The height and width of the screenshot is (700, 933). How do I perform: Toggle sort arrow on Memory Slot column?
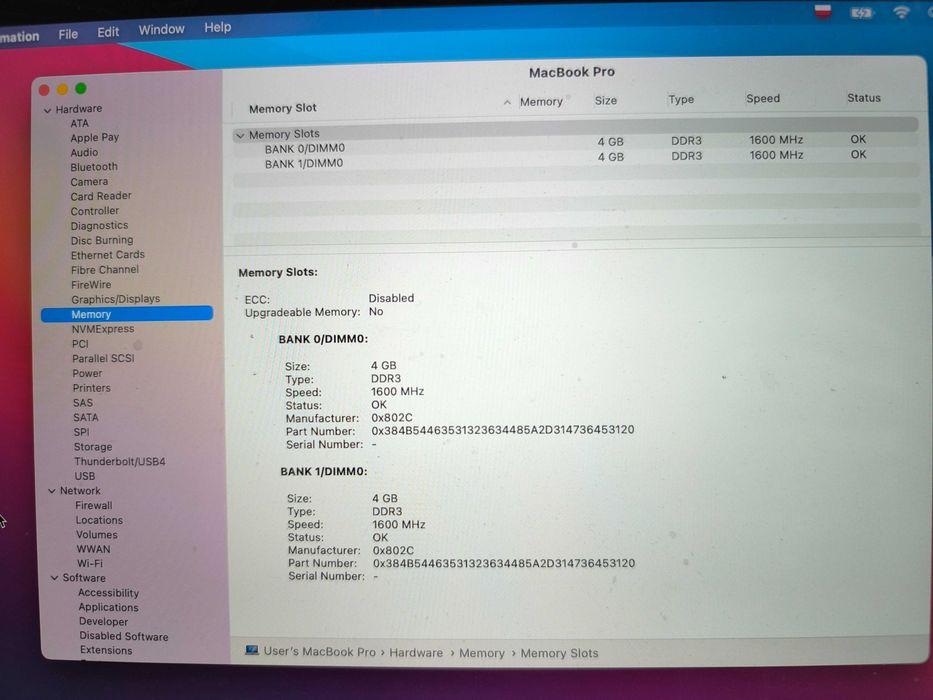pyautogui.click(x=507, y=102)
